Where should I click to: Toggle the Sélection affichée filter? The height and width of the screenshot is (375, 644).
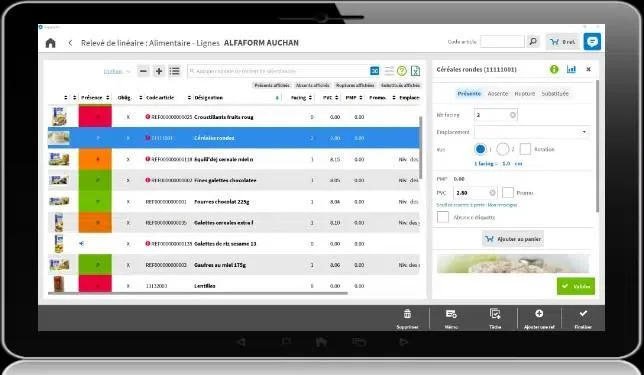[400, 85]
